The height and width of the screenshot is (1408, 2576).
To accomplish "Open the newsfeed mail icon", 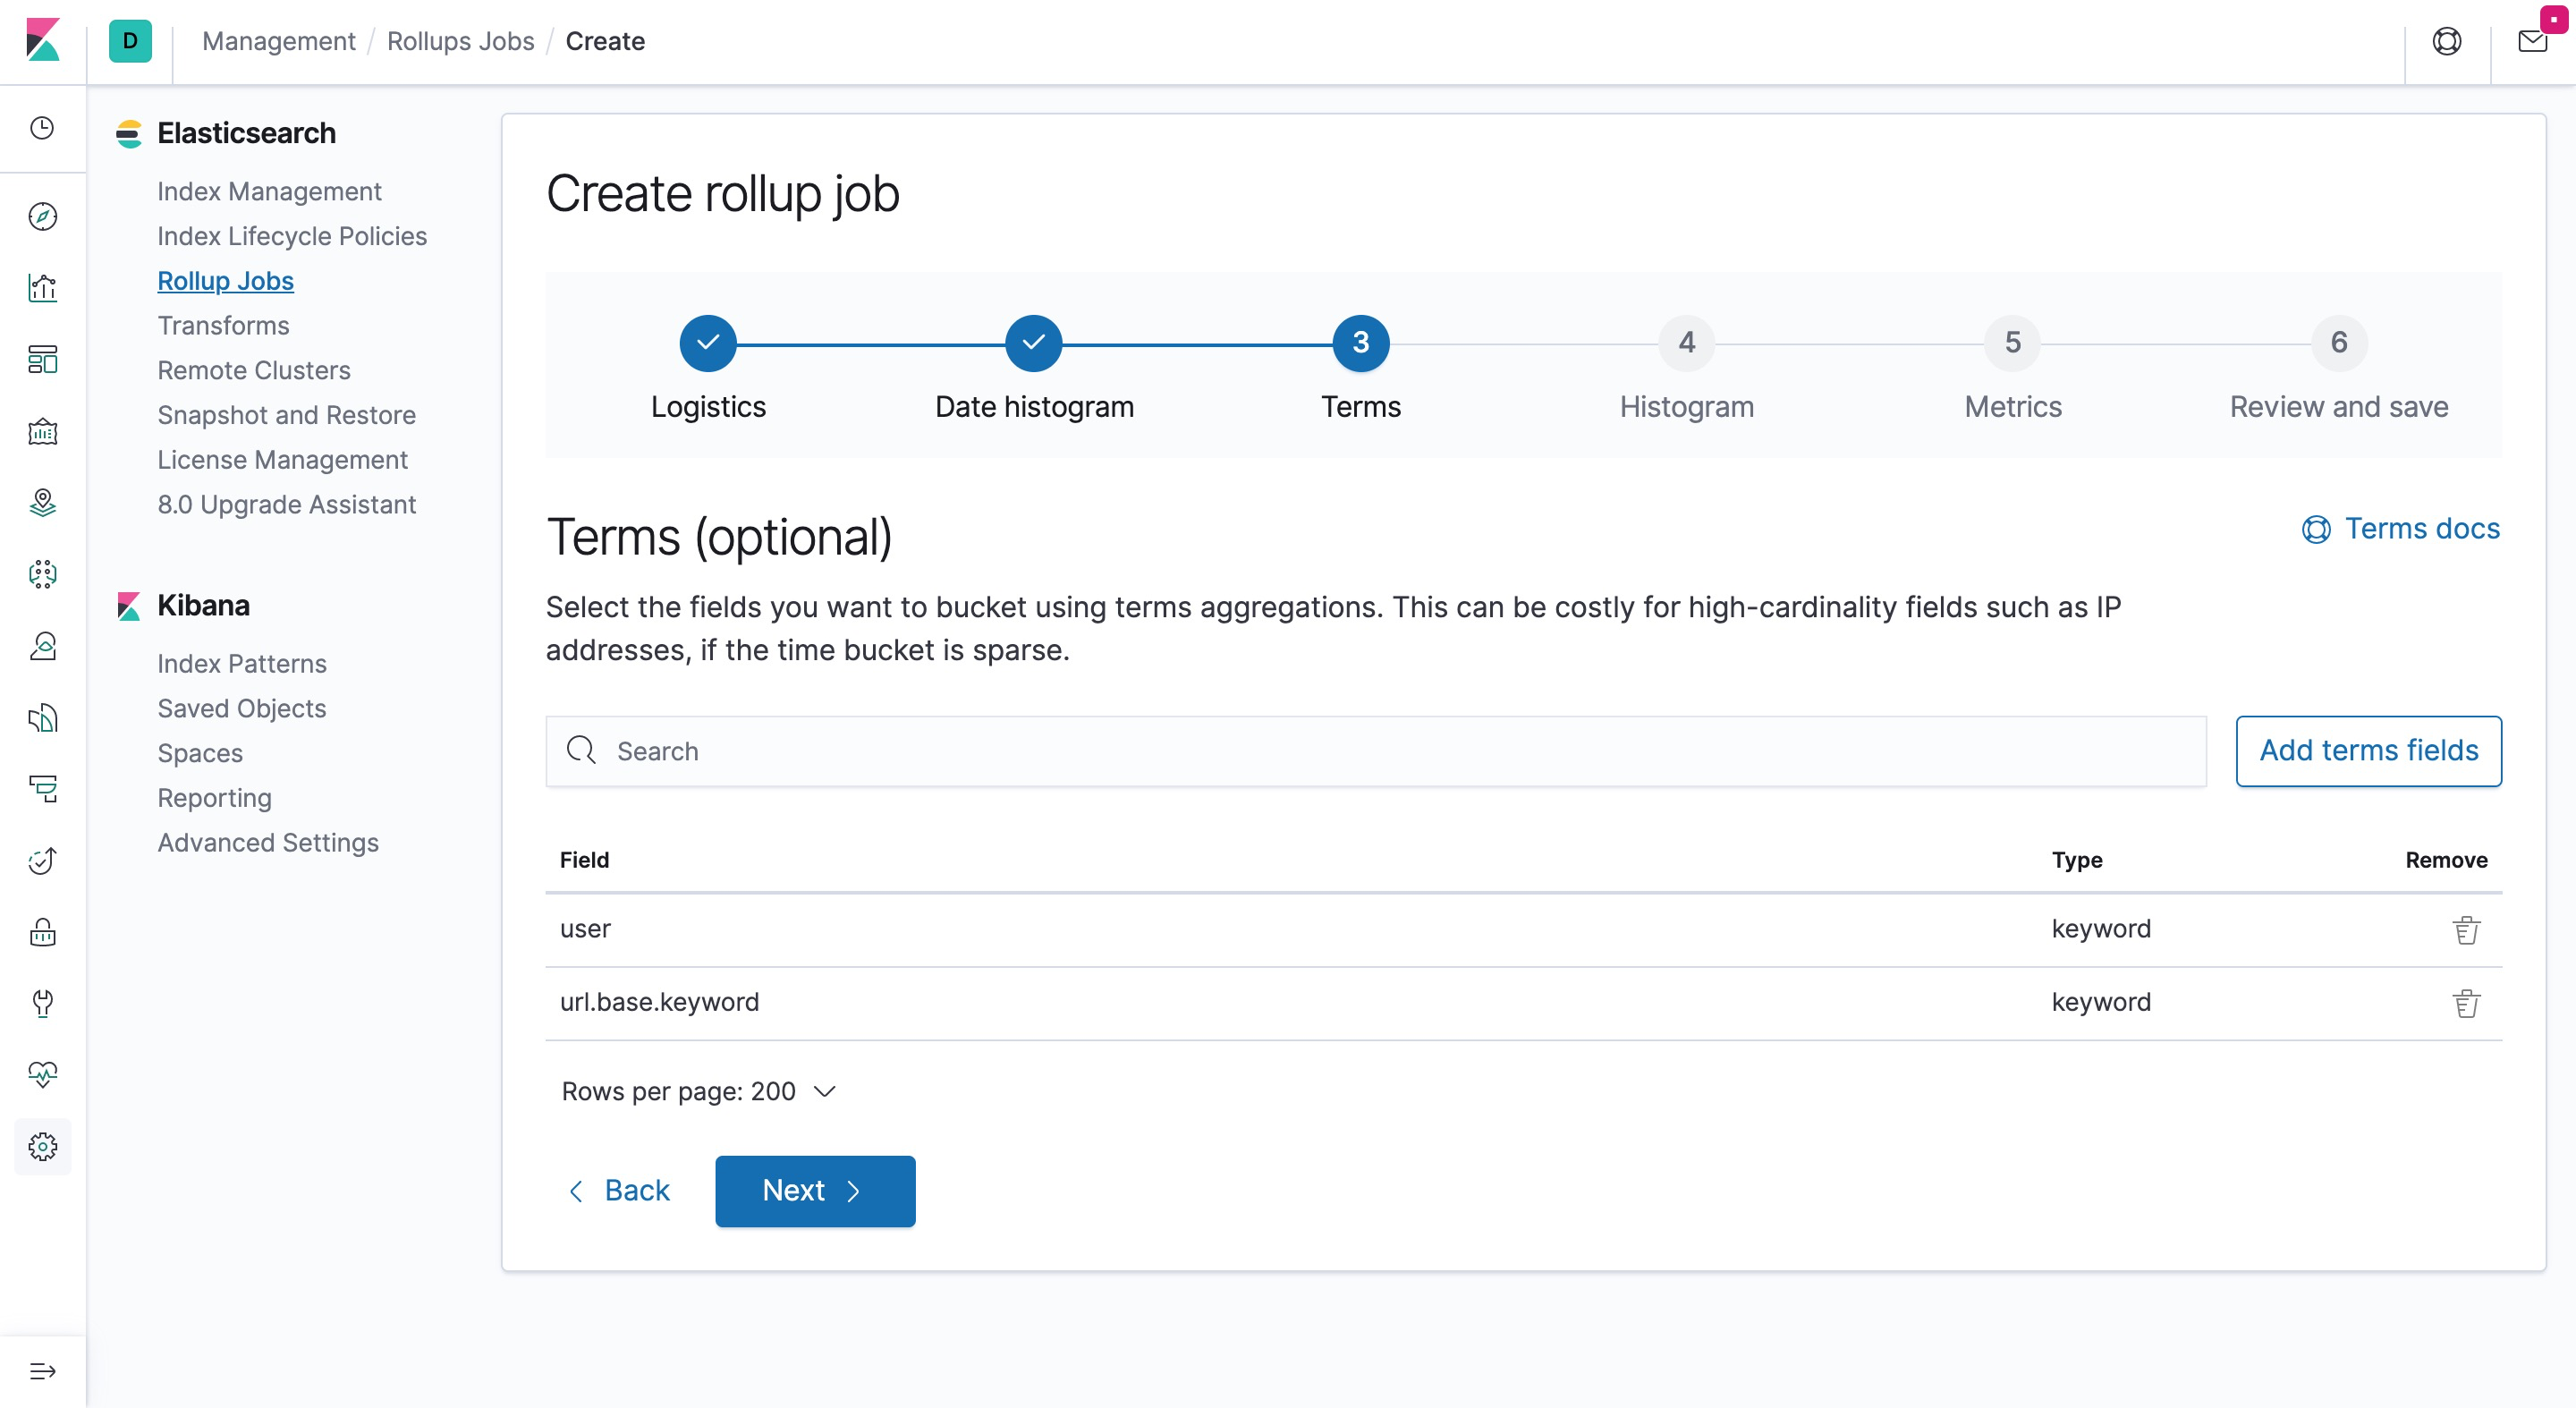I will click(2532, 41).
